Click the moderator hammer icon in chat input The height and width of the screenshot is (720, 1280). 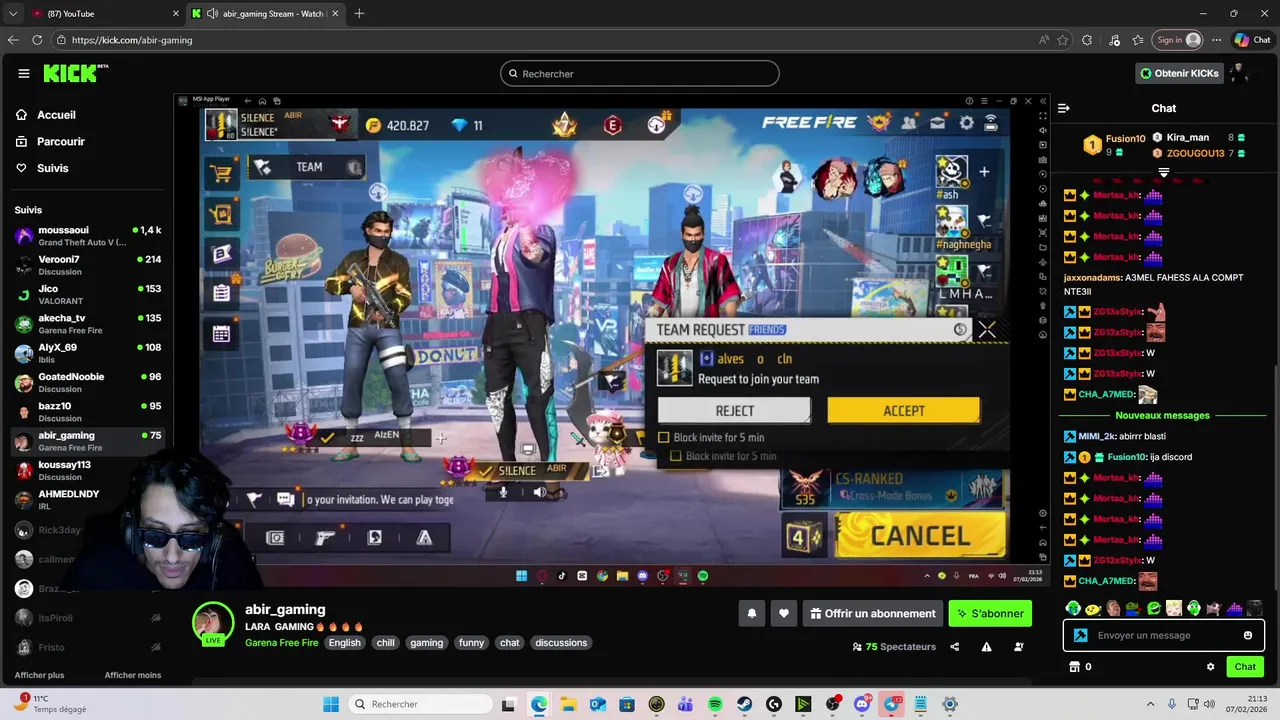coord(1080,635)
